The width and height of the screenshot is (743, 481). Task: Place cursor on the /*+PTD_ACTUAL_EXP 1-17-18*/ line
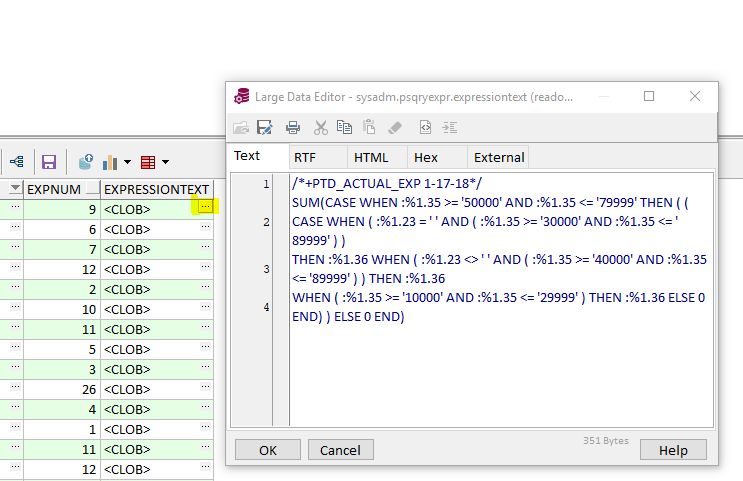coord(387,183)
